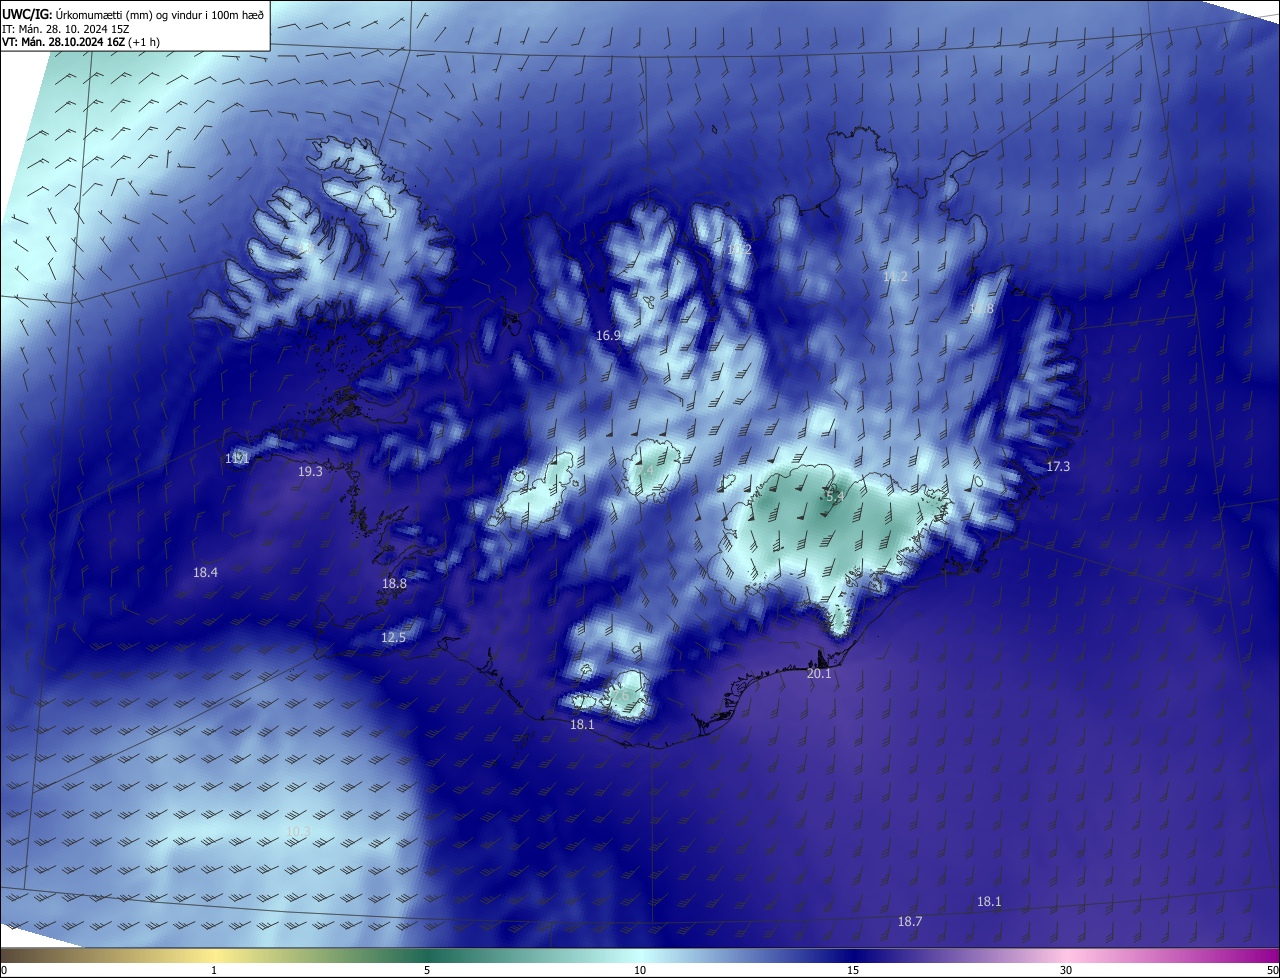This screenshot has height=978, width=1280.
Task: Click the 11.1 value label on the western peninsula
Action: click(237, 459)
